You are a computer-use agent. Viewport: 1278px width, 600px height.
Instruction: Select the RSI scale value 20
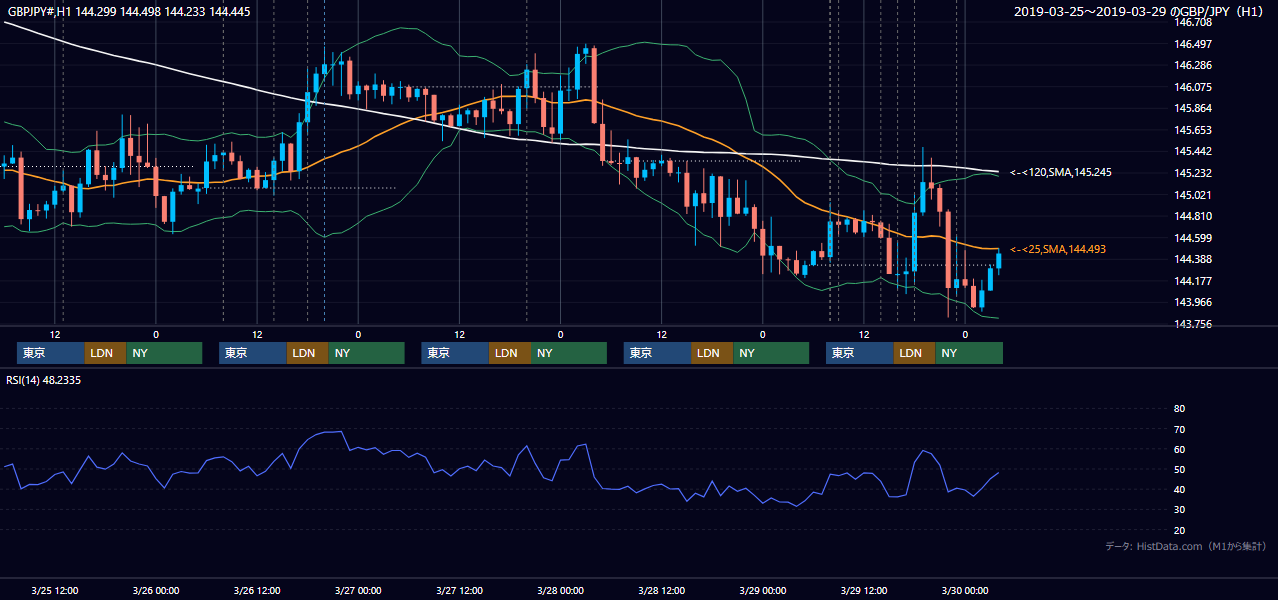(1179, 530)
